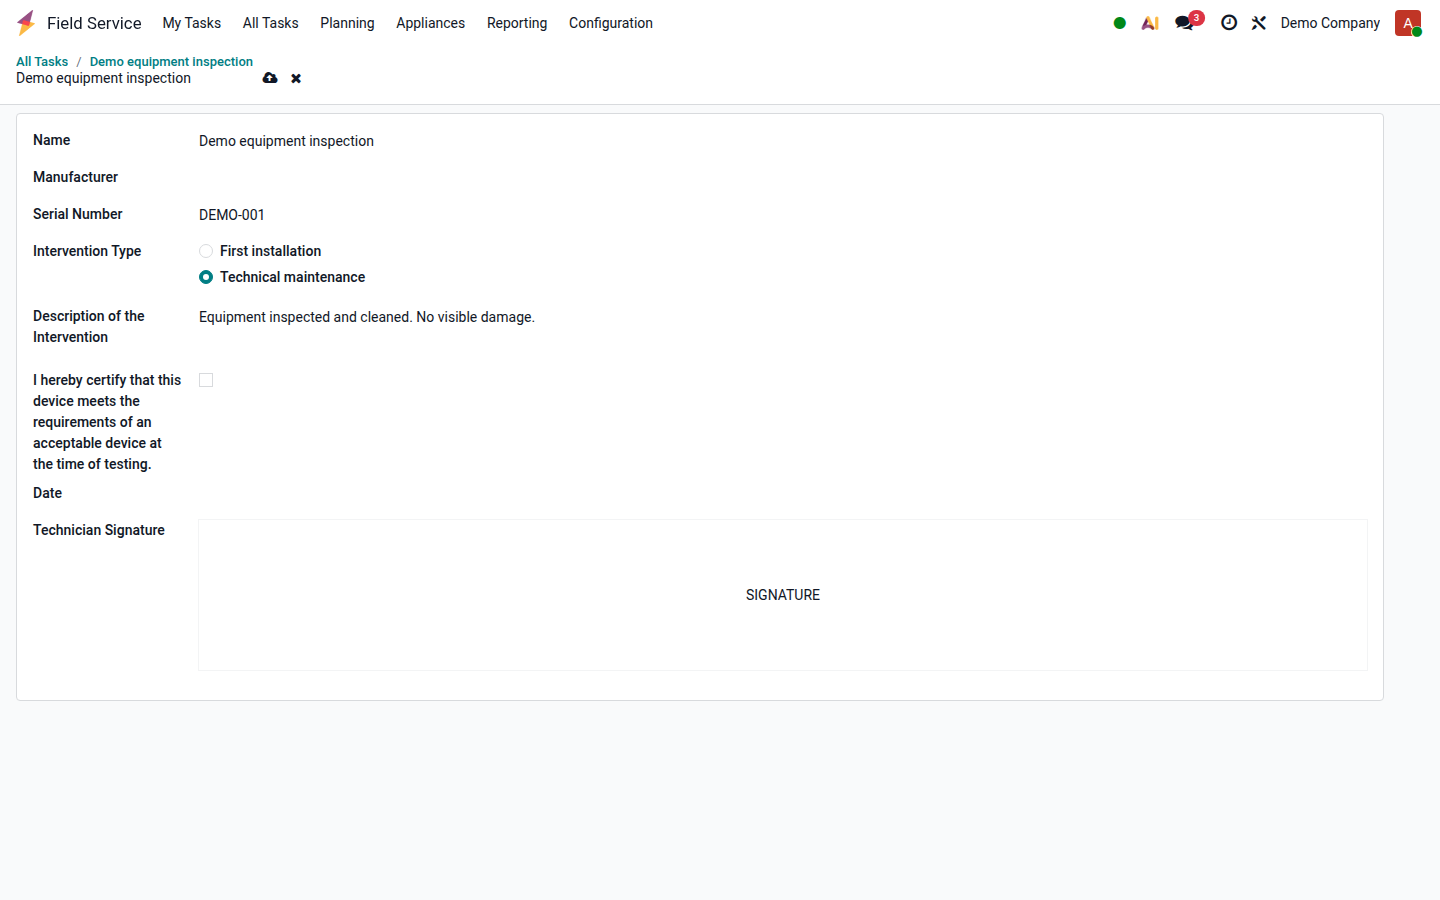
Task: Open the Configuration menu
Action: click(x=611, y=23)
